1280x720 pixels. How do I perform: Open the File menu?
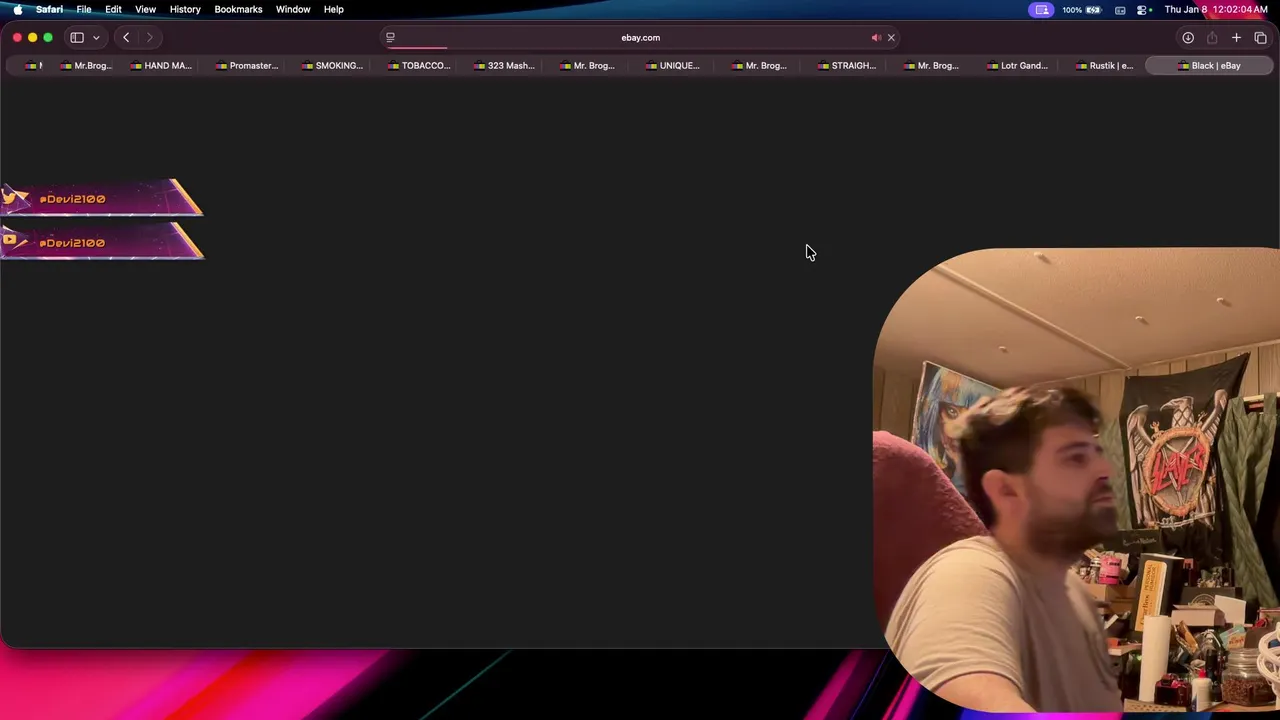(84, 9)
